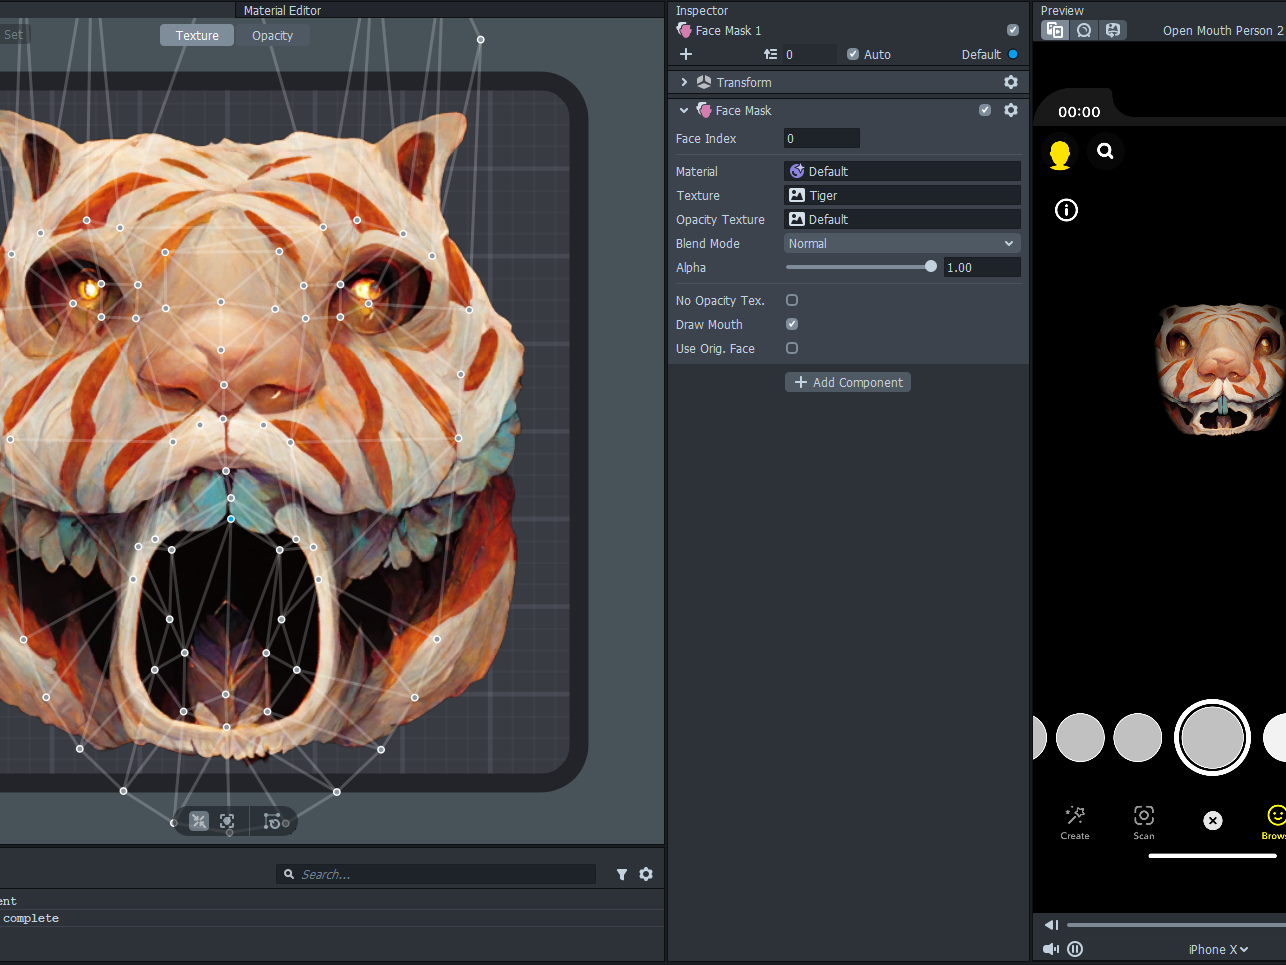1286x965 pixels.
Task: Uncheck the Draw Mouth checkbox
Action: click(x=792, y=324)
